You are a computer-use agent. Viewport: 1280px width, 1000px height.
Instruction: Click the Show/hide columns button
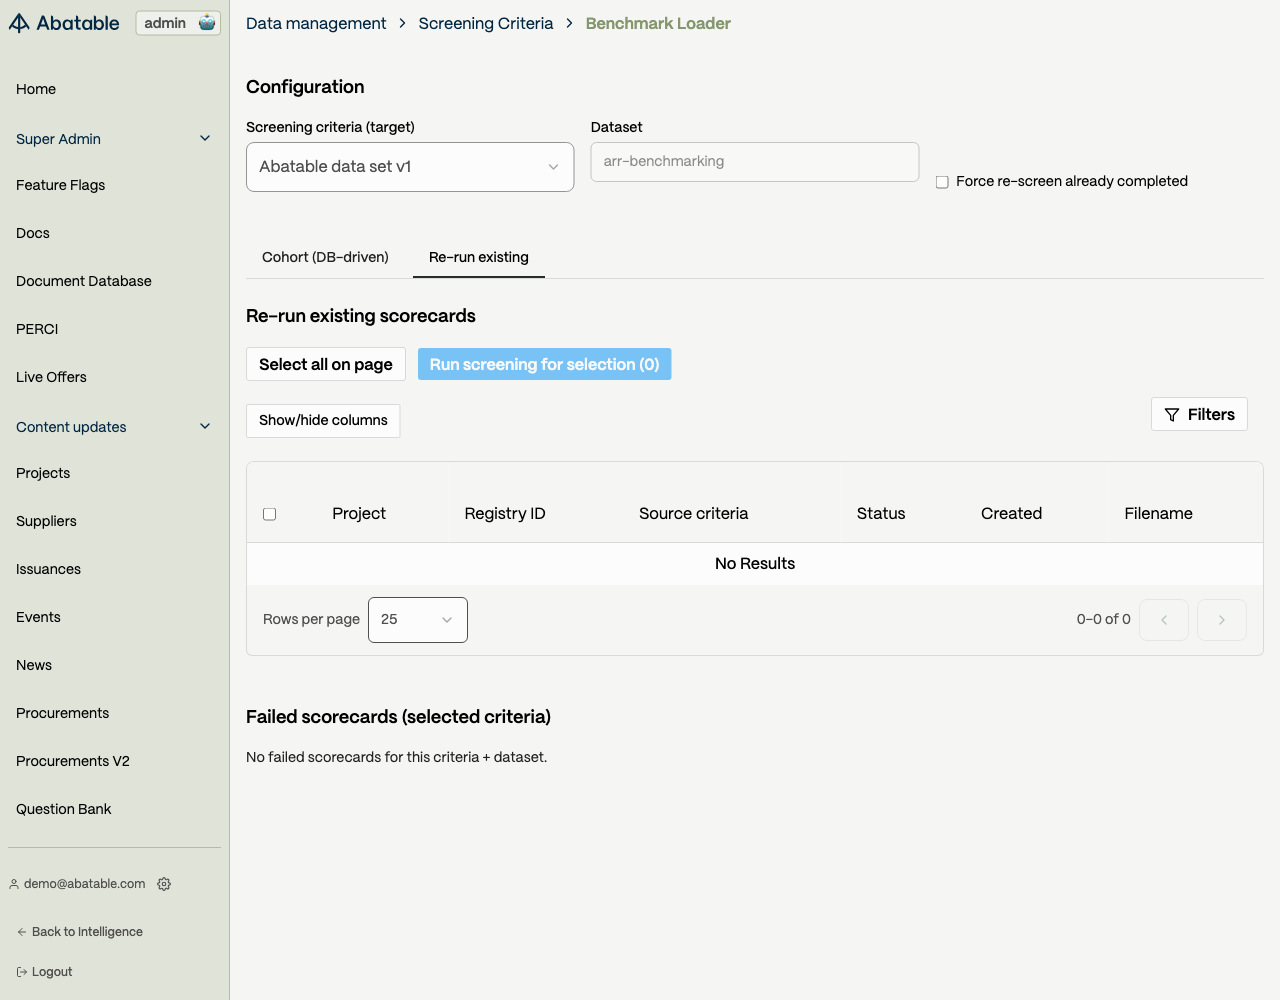coord(323,421)
